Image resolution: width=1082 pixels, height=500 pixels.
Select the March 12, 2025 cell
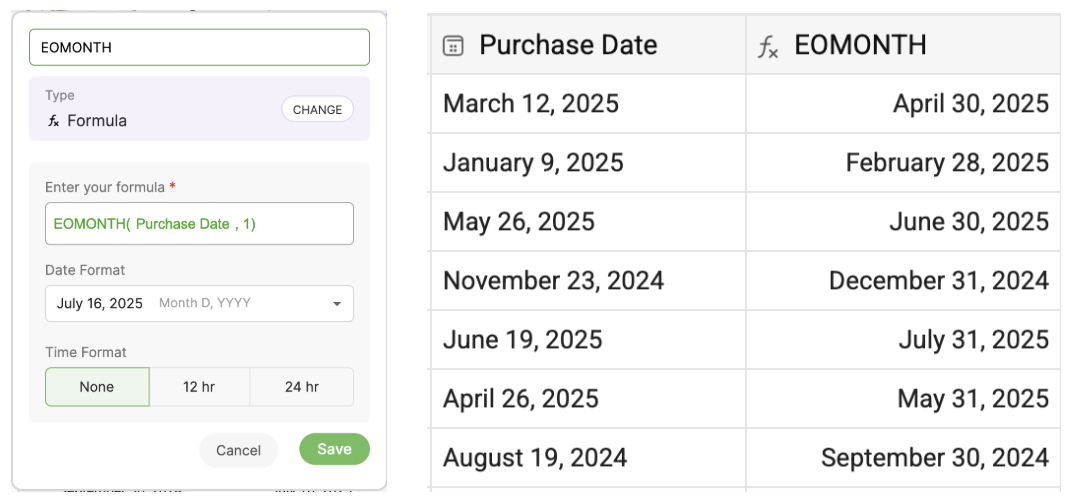point(587,104)
